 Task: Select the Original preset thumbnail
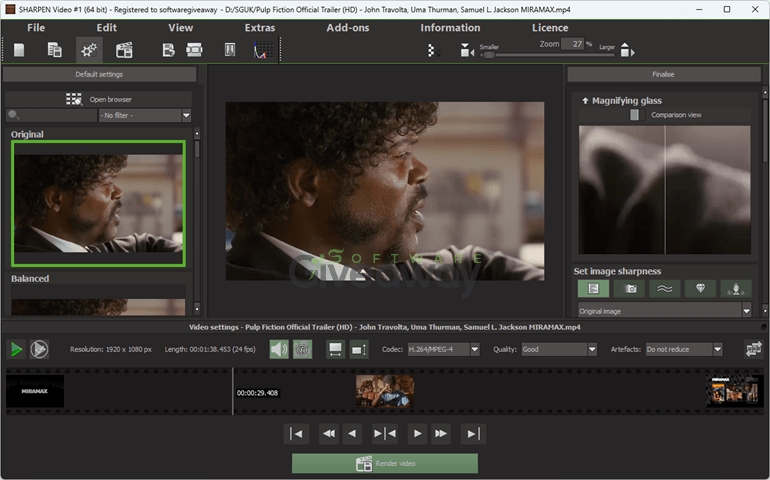pos(98,203)
